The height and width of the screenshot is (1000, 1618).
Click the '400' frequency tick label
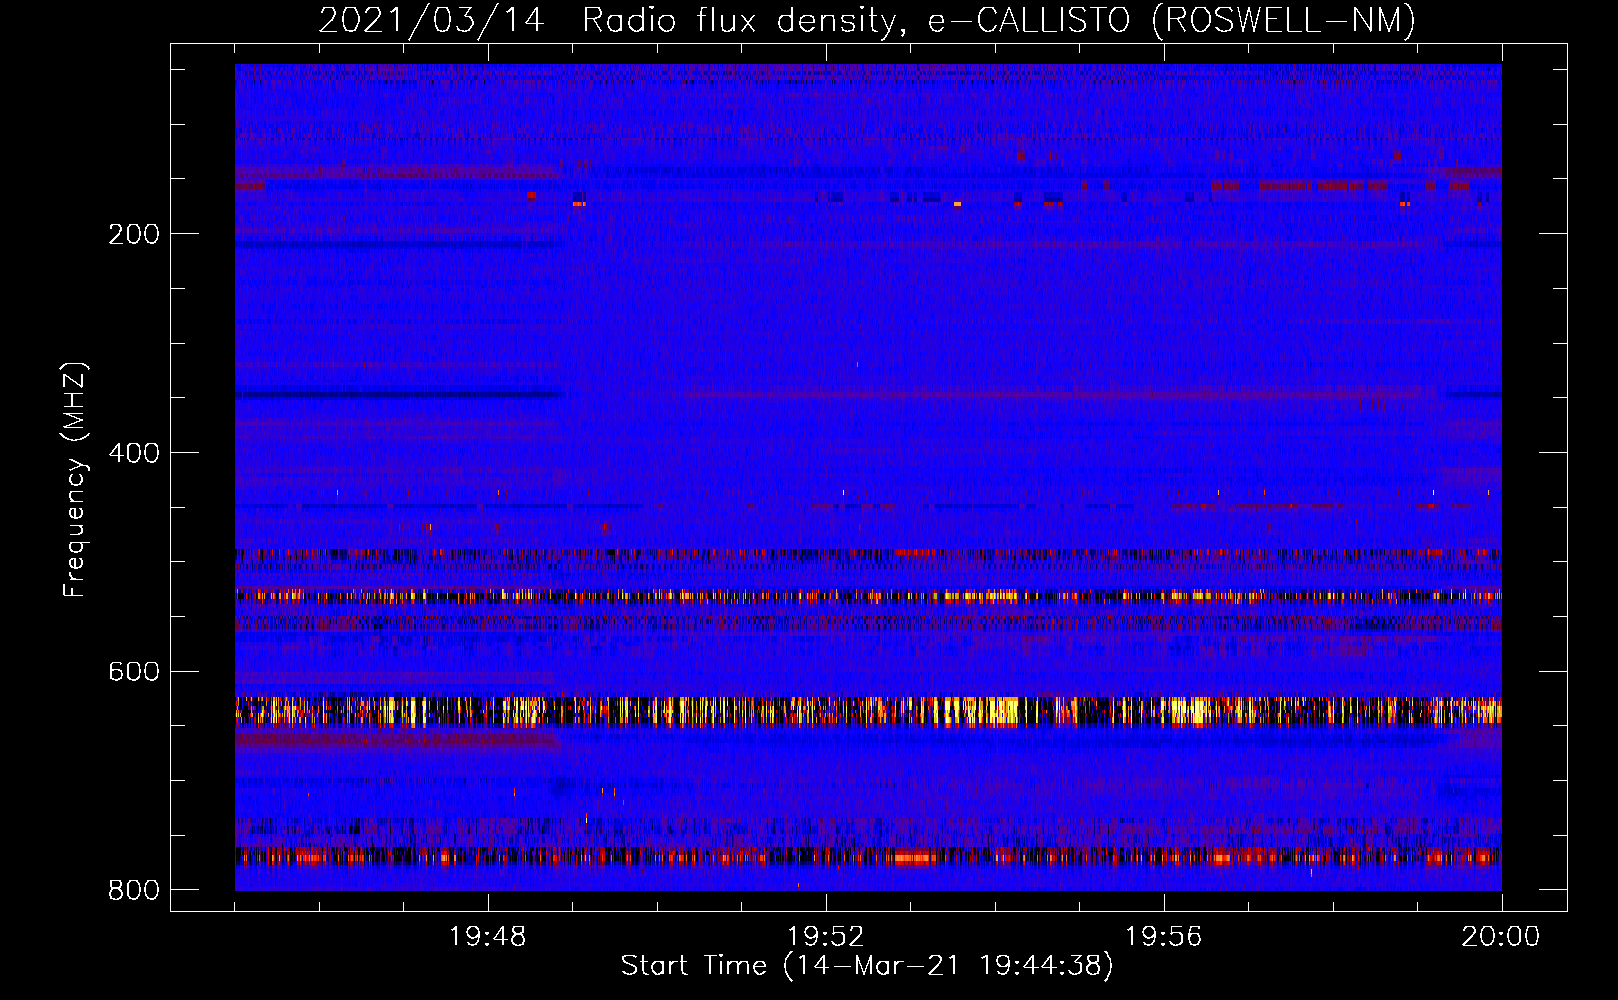tap(134, 453)
